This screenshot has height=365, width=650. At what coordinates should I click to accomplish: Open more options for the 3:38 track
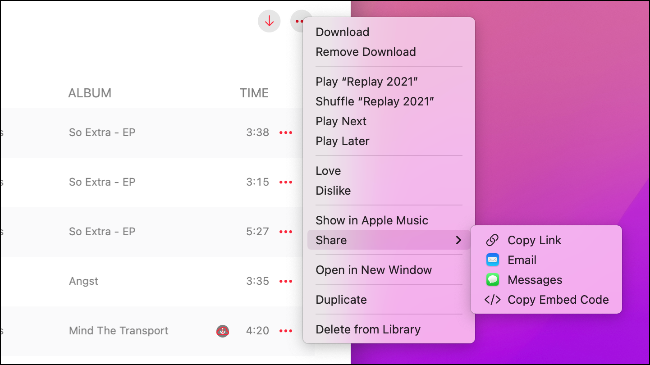click(286, 133)
